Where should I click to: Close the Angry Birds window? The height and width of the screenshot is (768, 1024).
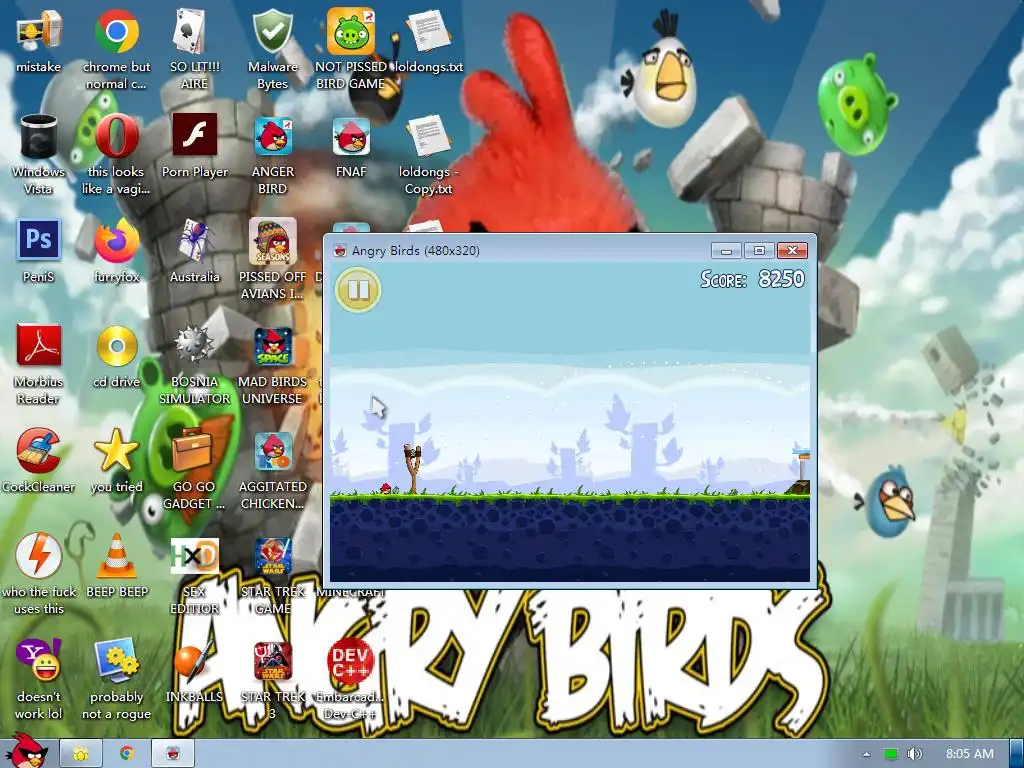(x=792, y=251)
